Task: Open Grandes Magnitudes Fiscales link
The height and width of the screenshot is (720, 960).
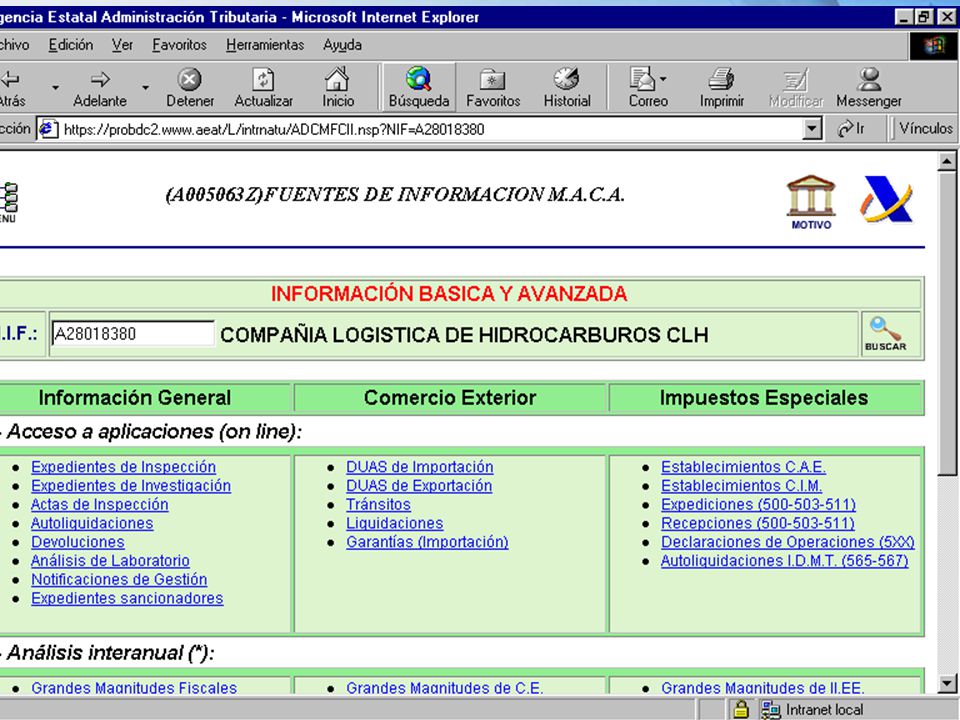Action: [134, 688]
